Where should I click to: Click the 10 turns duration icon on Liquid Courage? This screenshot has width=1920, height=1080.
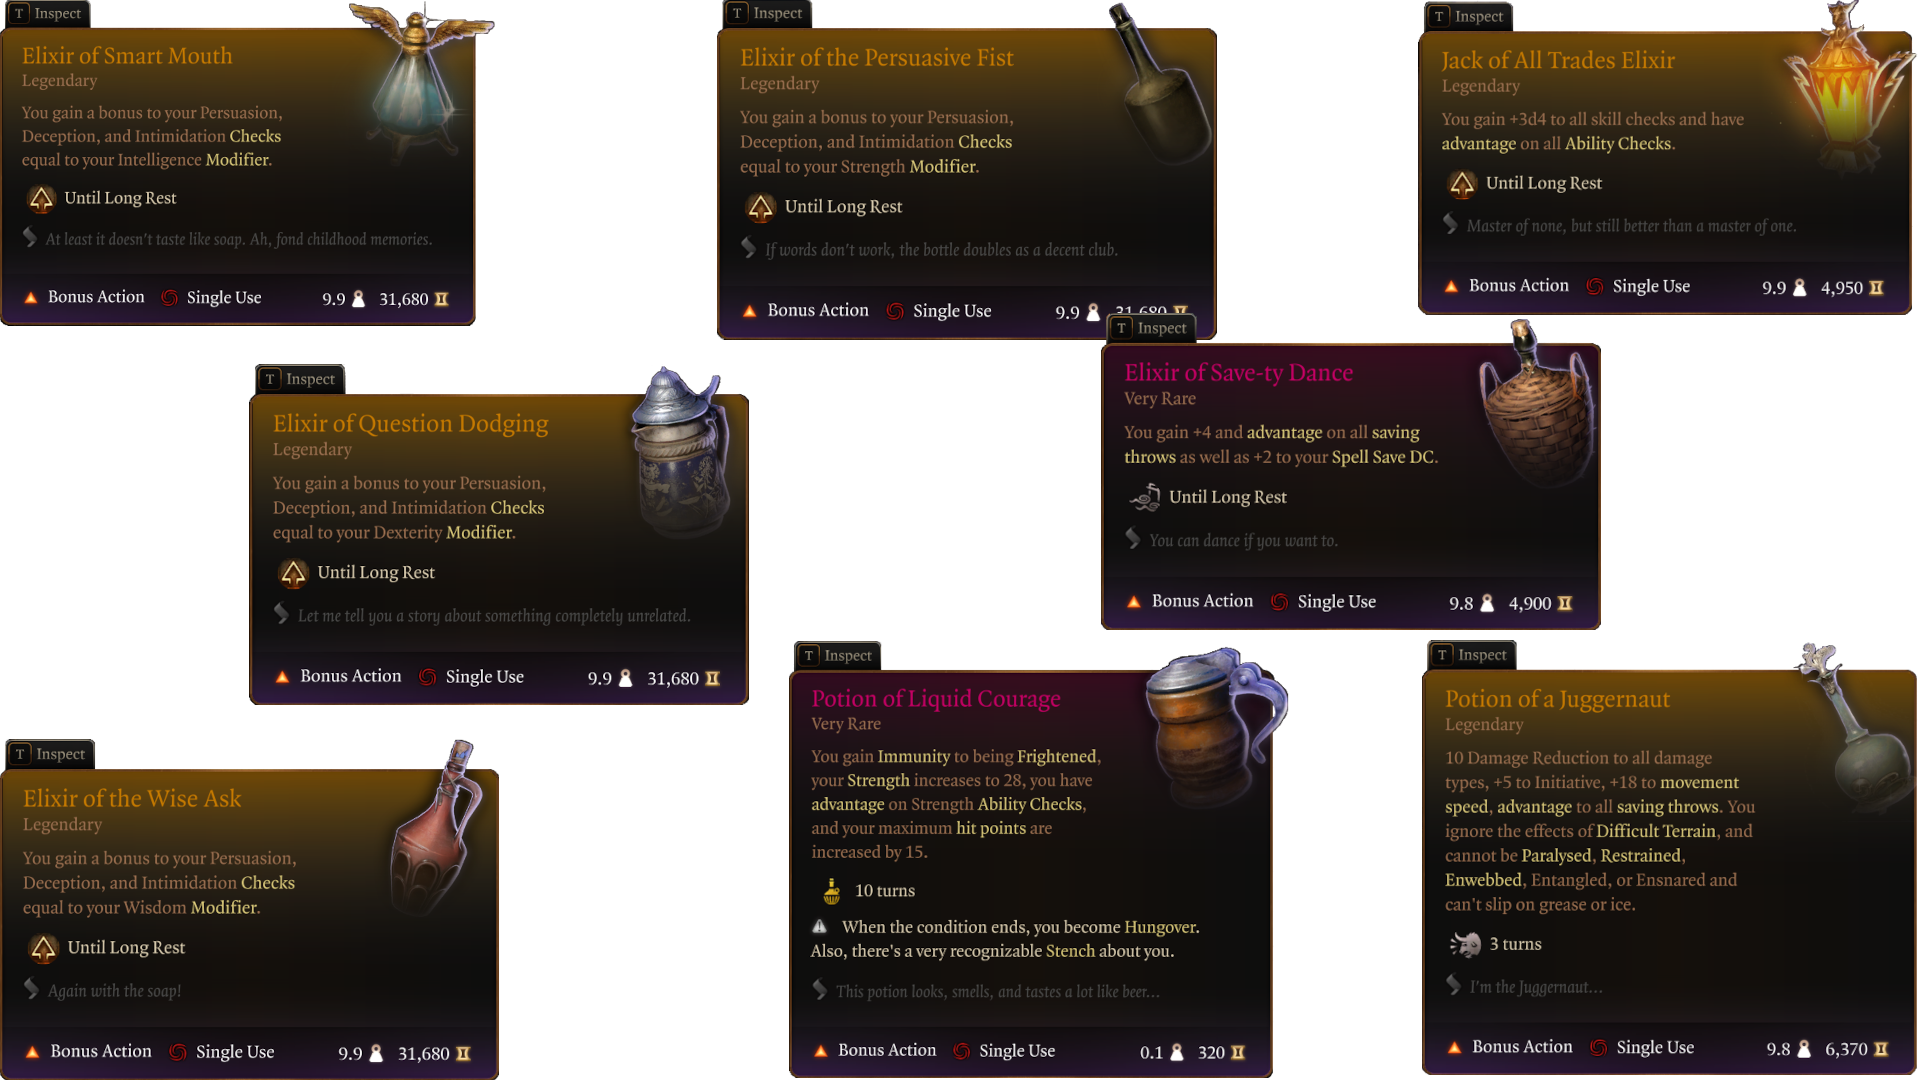831,890
